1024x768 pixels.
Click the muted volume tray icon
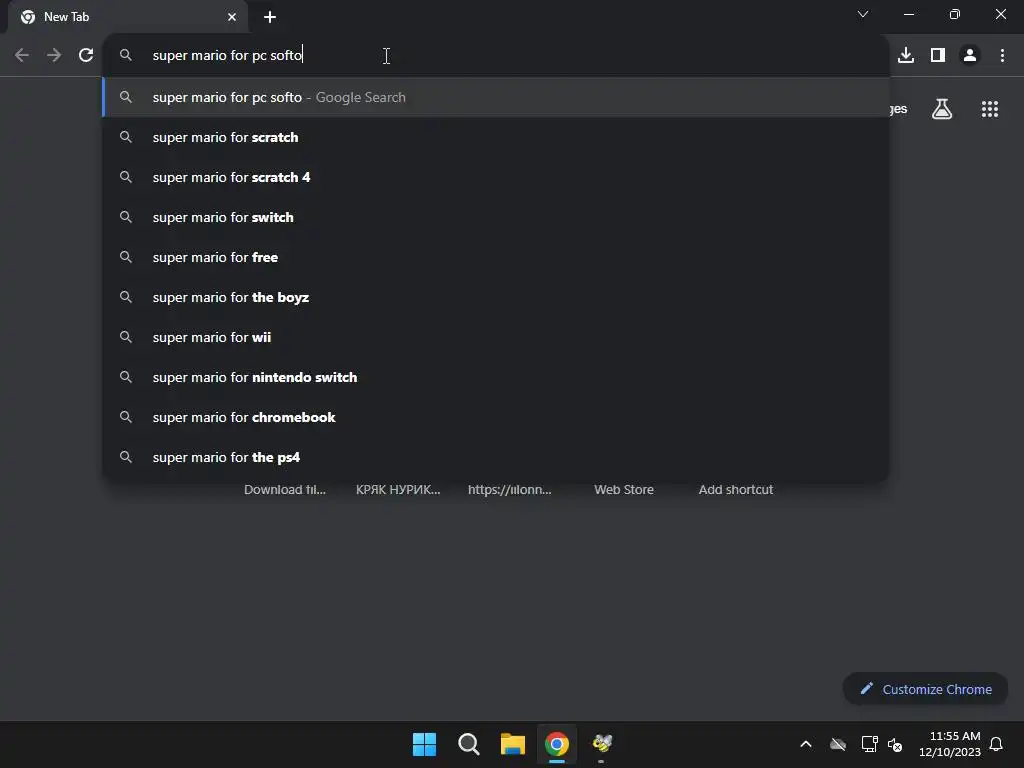point(895,744)
